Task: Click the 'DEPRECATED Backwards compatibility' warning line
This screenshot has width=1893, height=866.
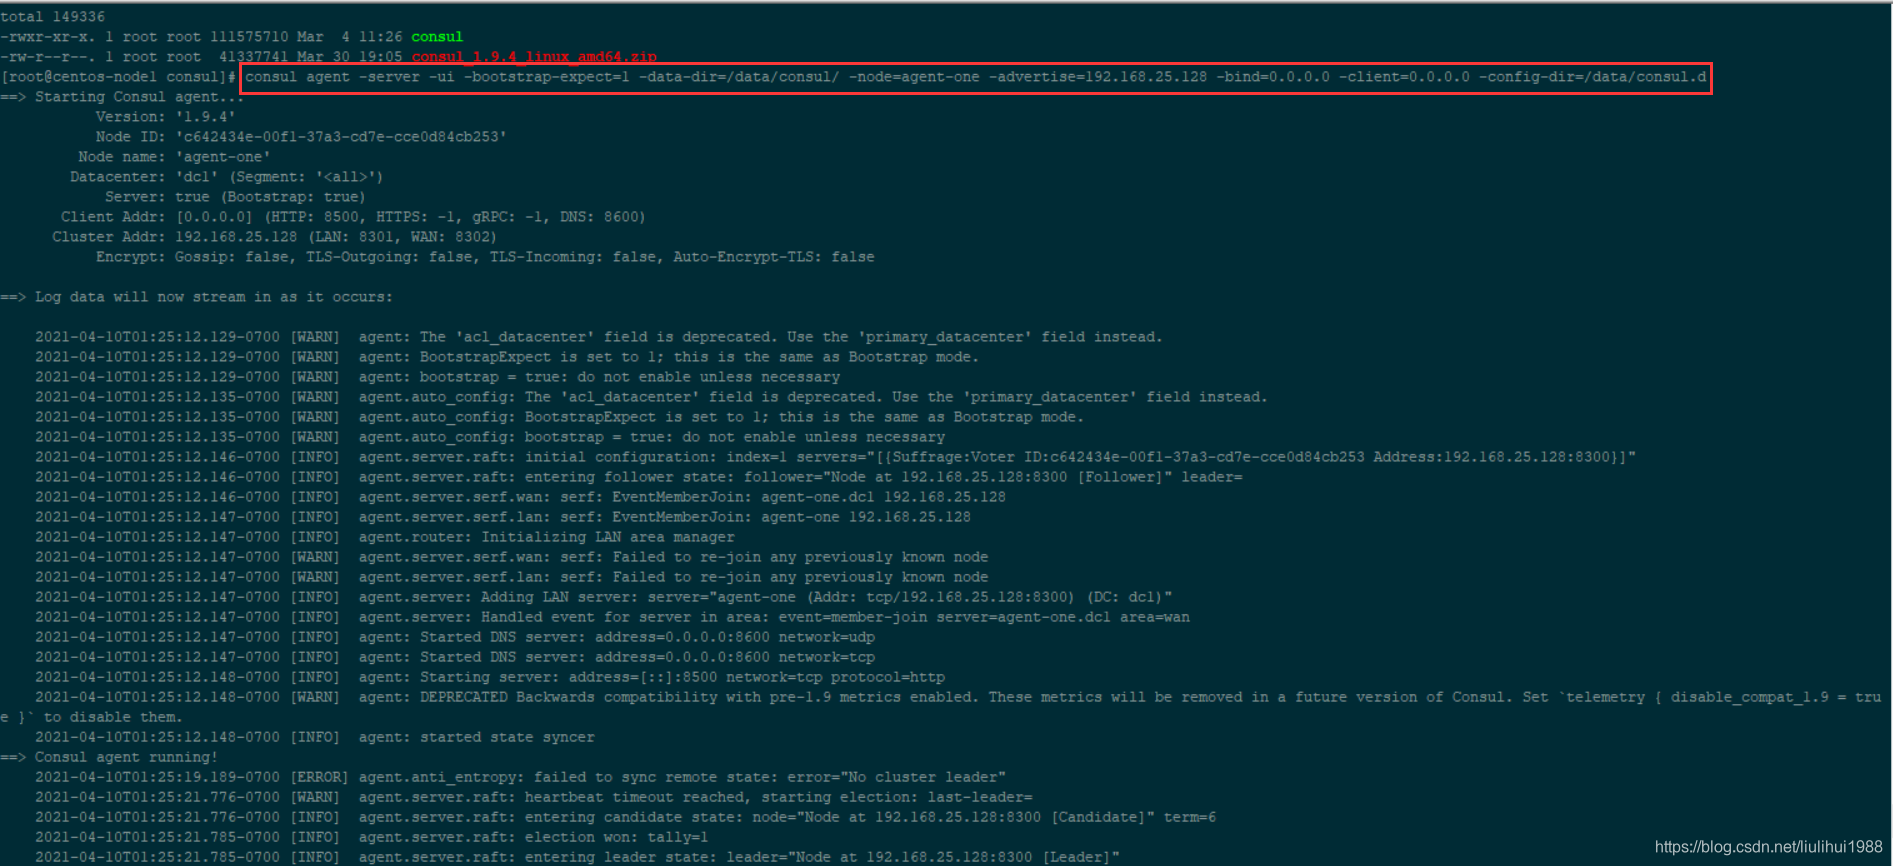Action: pyautogui.click(x=958, y=697)
